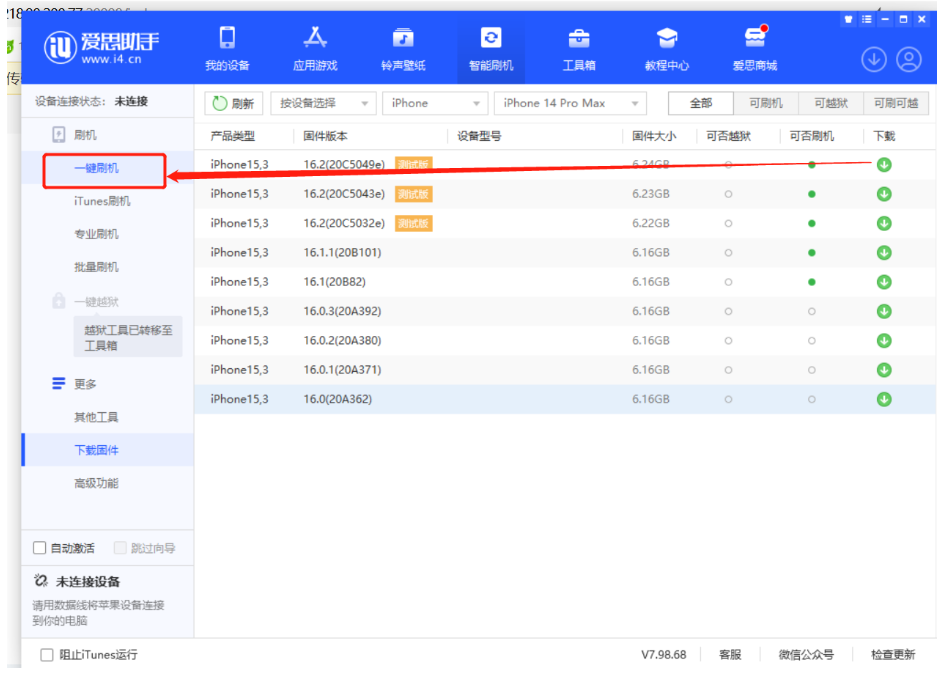This screenshot has height=683, width=944.
Task: Select 一键刷机 in the sidebar
Action: pos(96,169)
